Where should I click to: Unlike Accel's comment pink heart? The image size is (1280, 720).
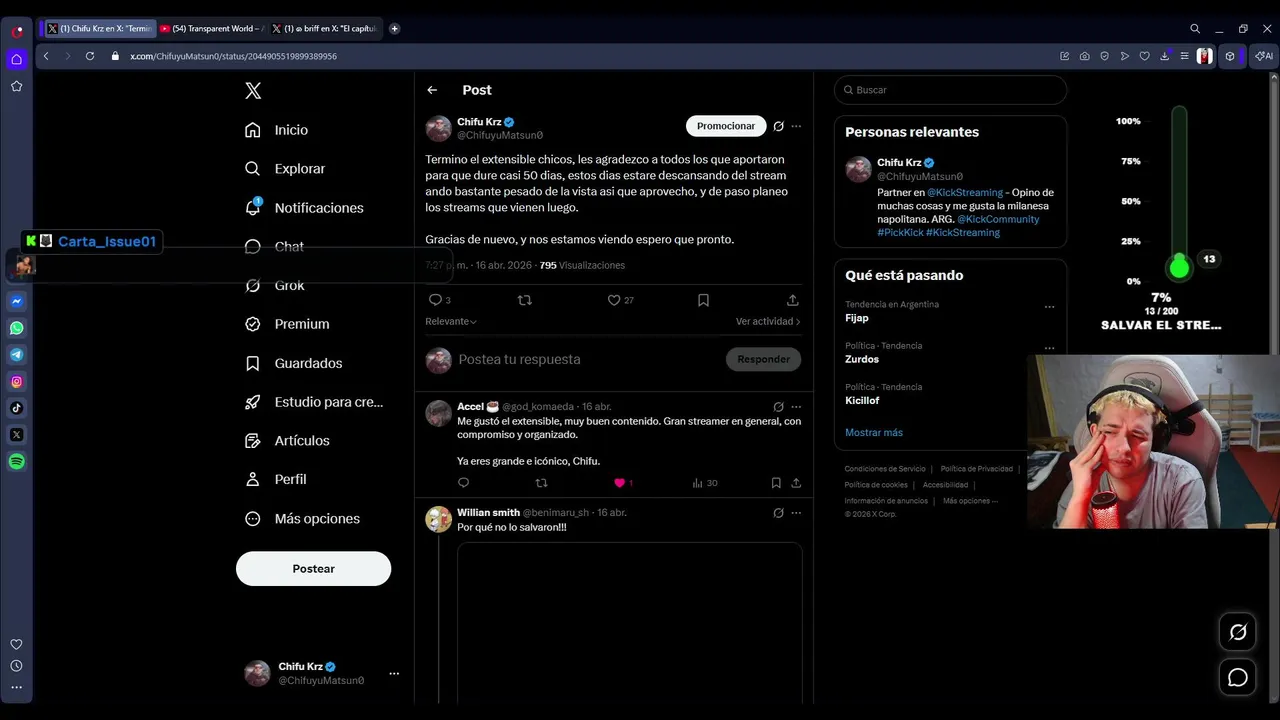(x=622, y=483)
